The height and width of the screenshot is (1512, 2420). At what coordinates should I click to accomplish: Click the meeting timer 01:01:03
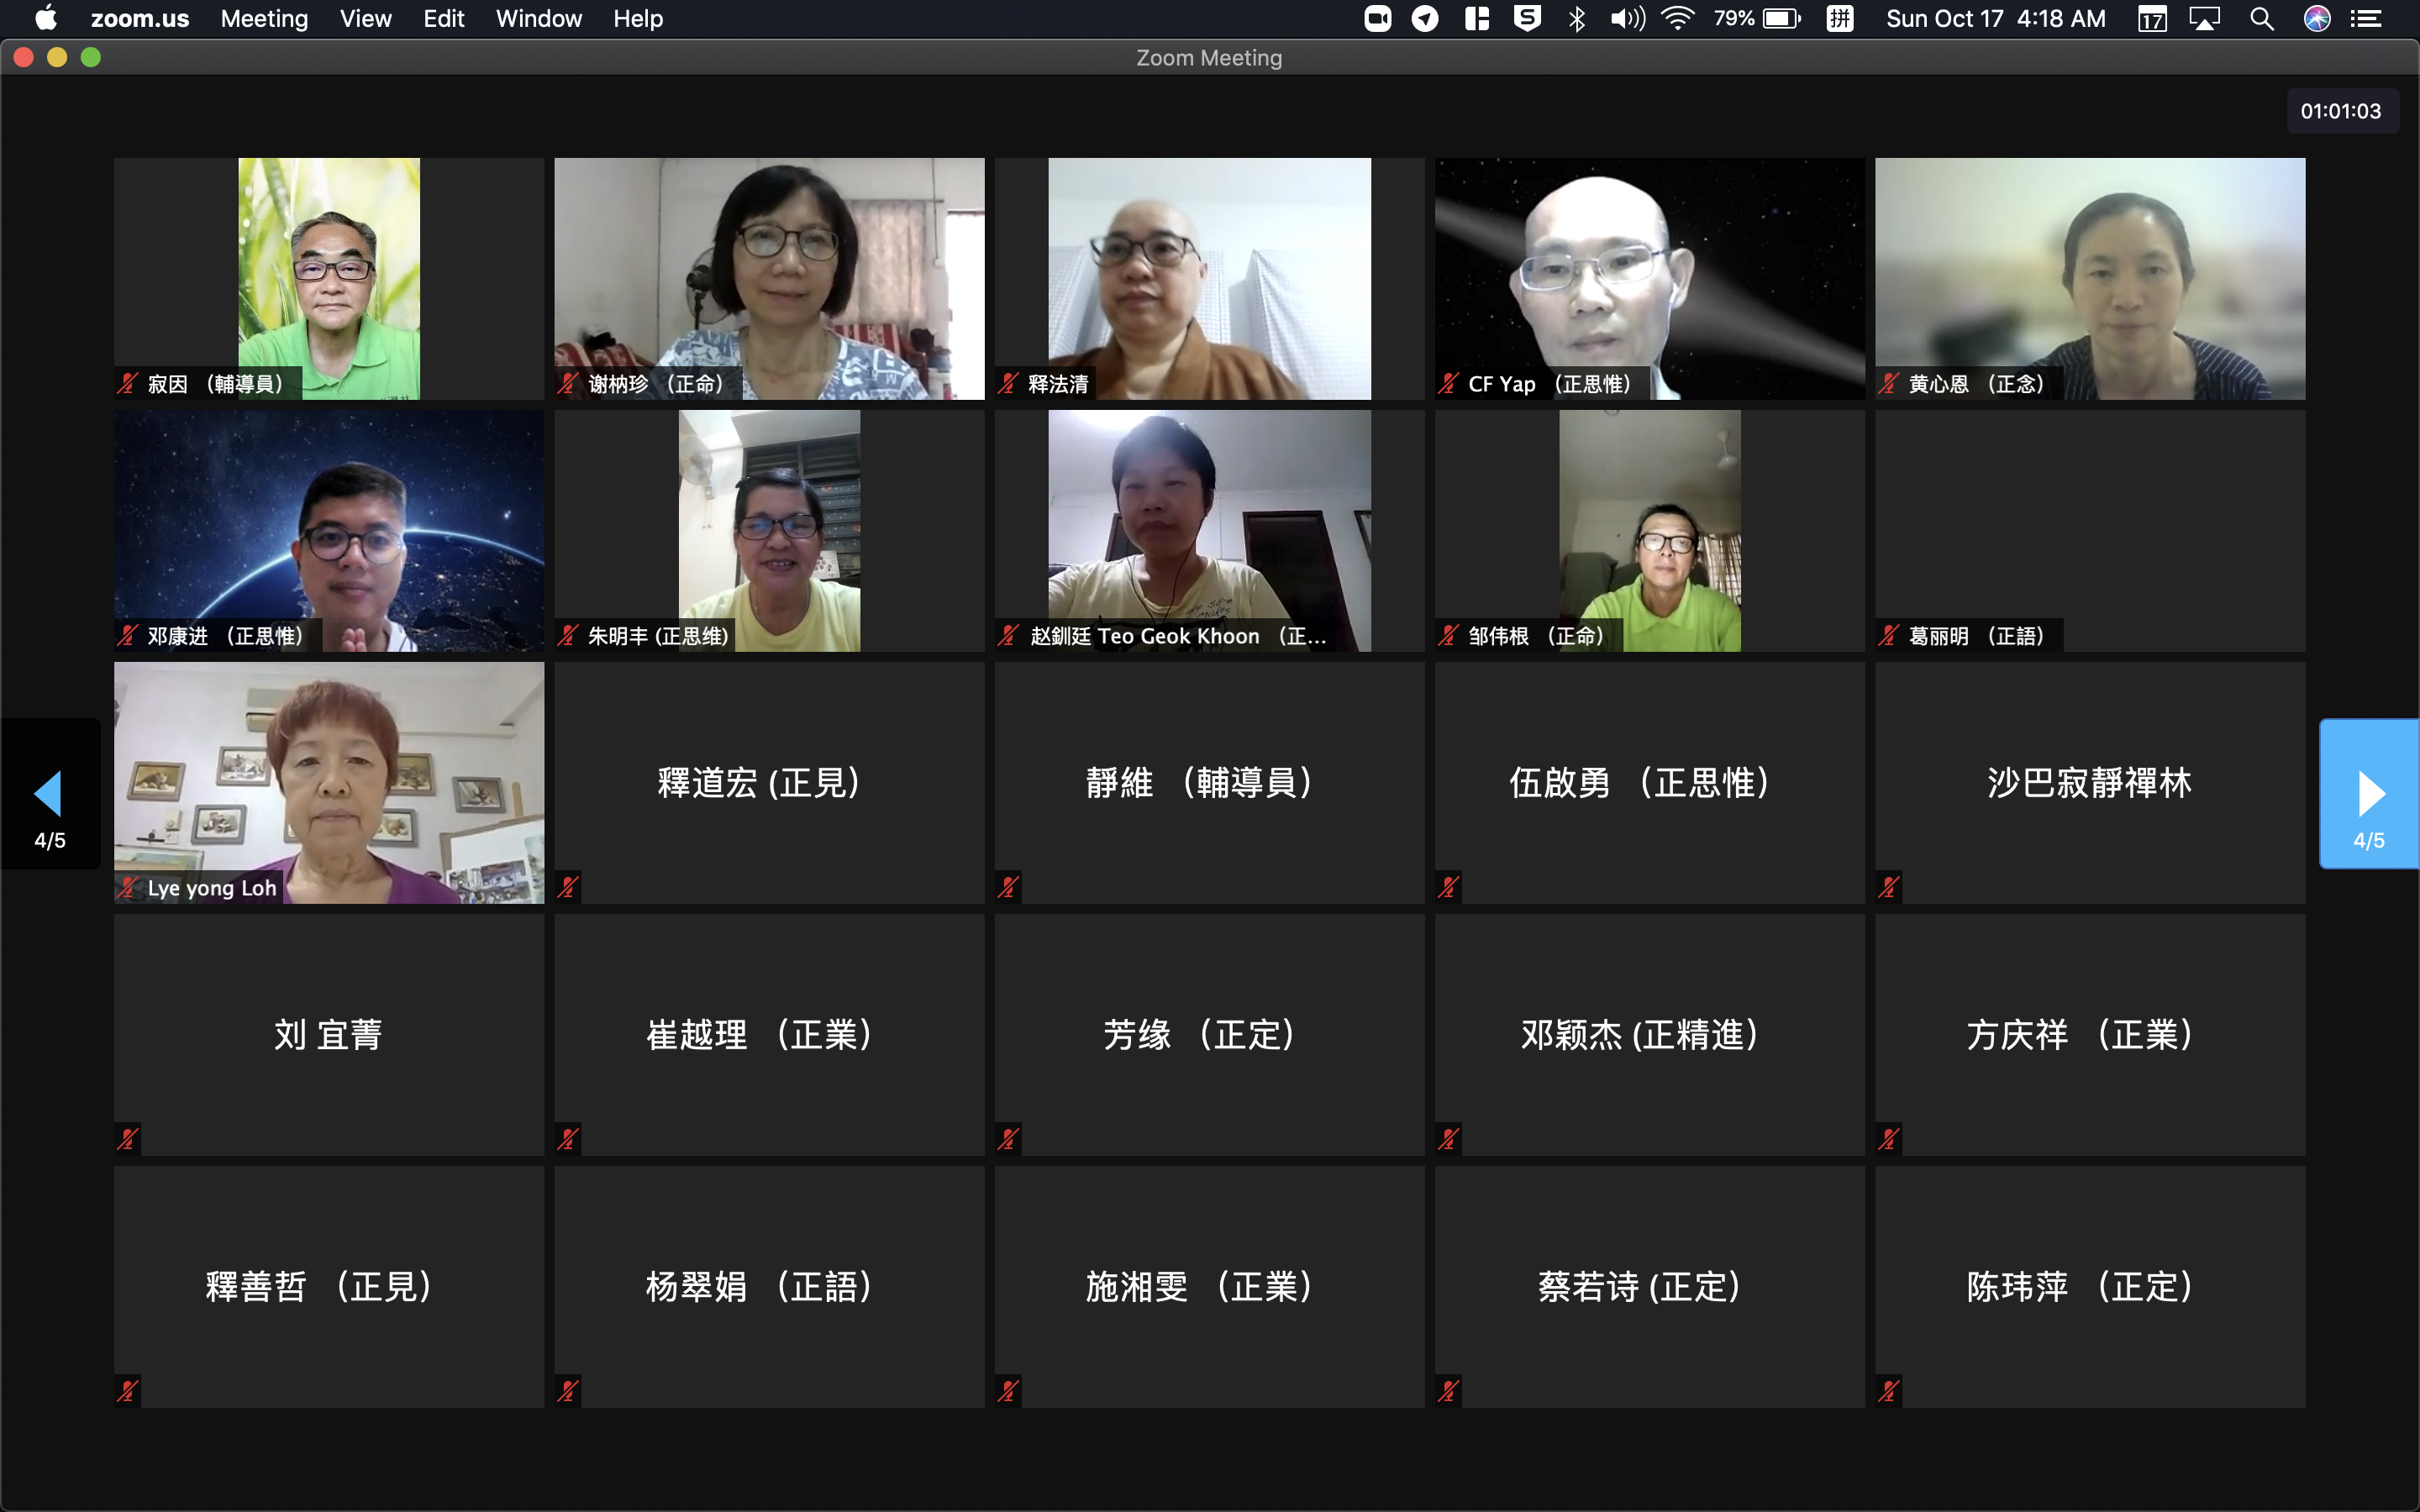[2340, 111]
